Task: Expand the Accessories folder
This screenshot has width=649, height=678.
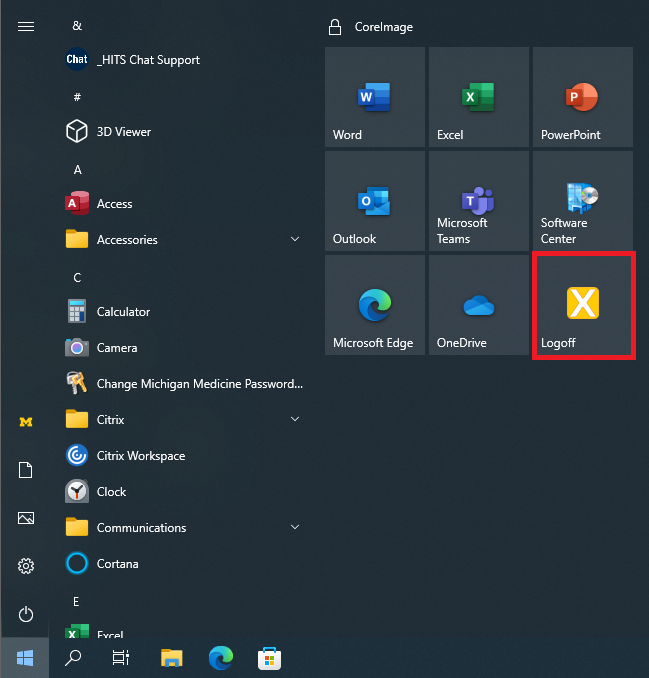Action: point(184,239)
